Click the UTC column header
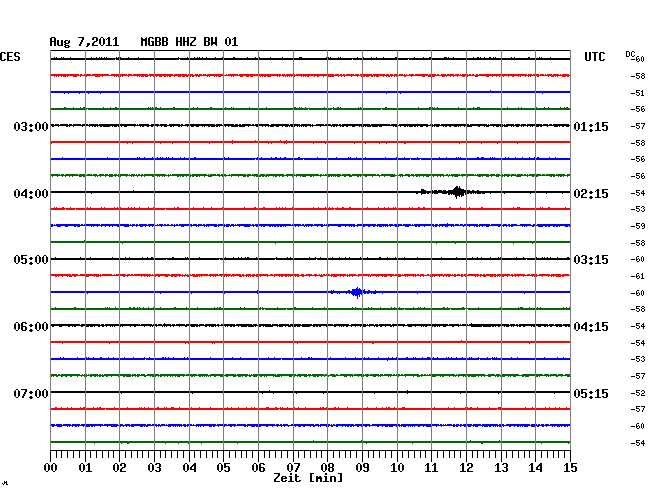The image size is (650, 494). tap(594, 57)
